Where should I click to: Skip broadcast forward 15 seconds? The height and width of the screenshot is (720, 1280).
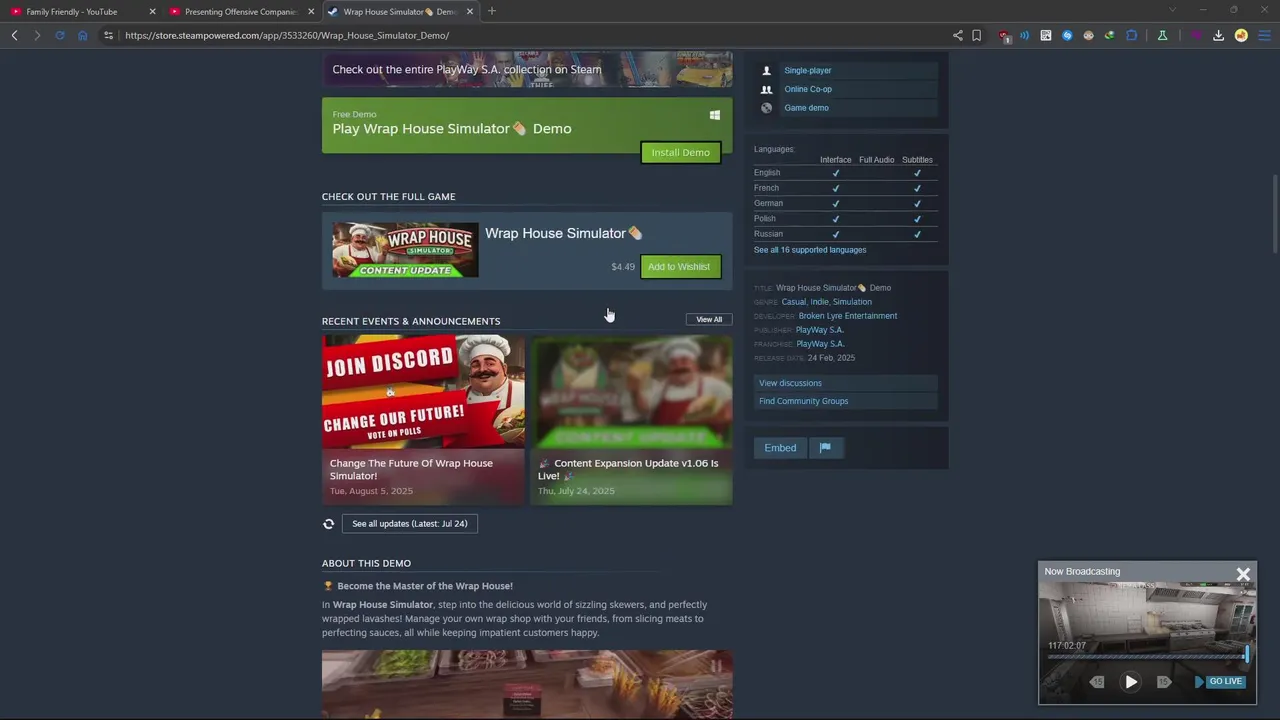[x=1164, y=682]
